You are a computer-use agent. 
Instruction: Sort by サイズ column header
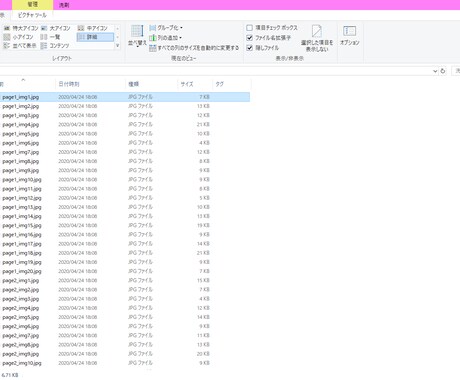(195, 84)
